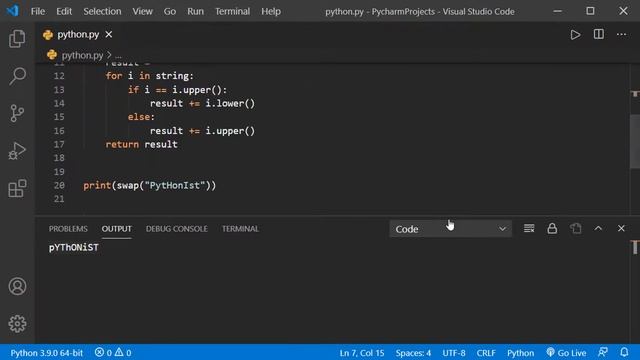Change encoding via UTF-8
This screenshot has width=640, height=360.
tap(454, 353)
